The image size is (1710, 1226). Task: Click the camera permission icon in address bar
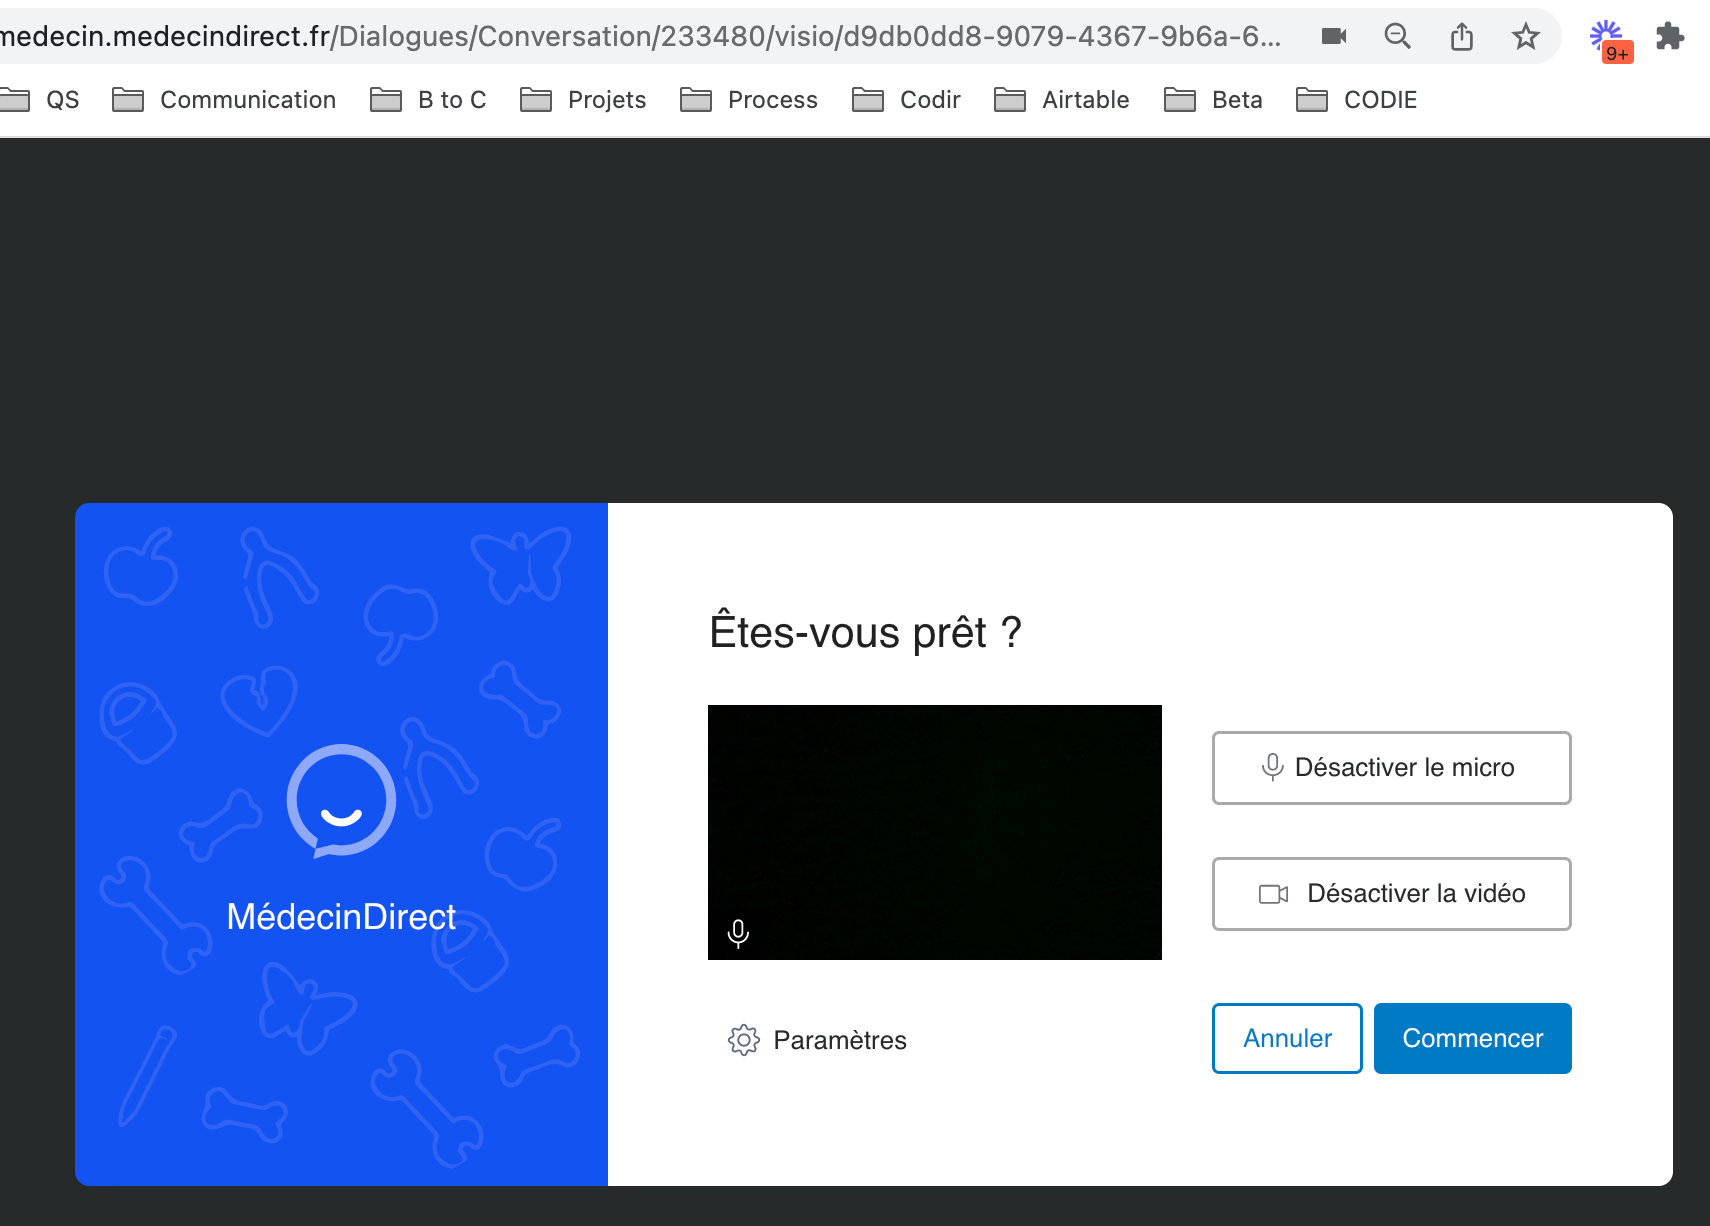(1334, 37)
